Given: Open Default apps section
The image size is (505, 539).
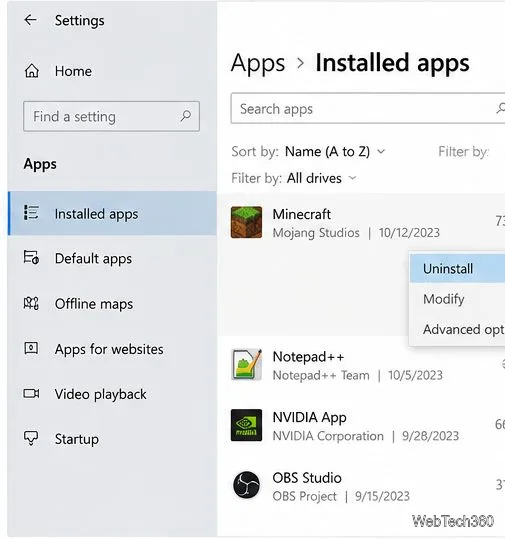Looking at the screenshot, I should click(112, 258).
